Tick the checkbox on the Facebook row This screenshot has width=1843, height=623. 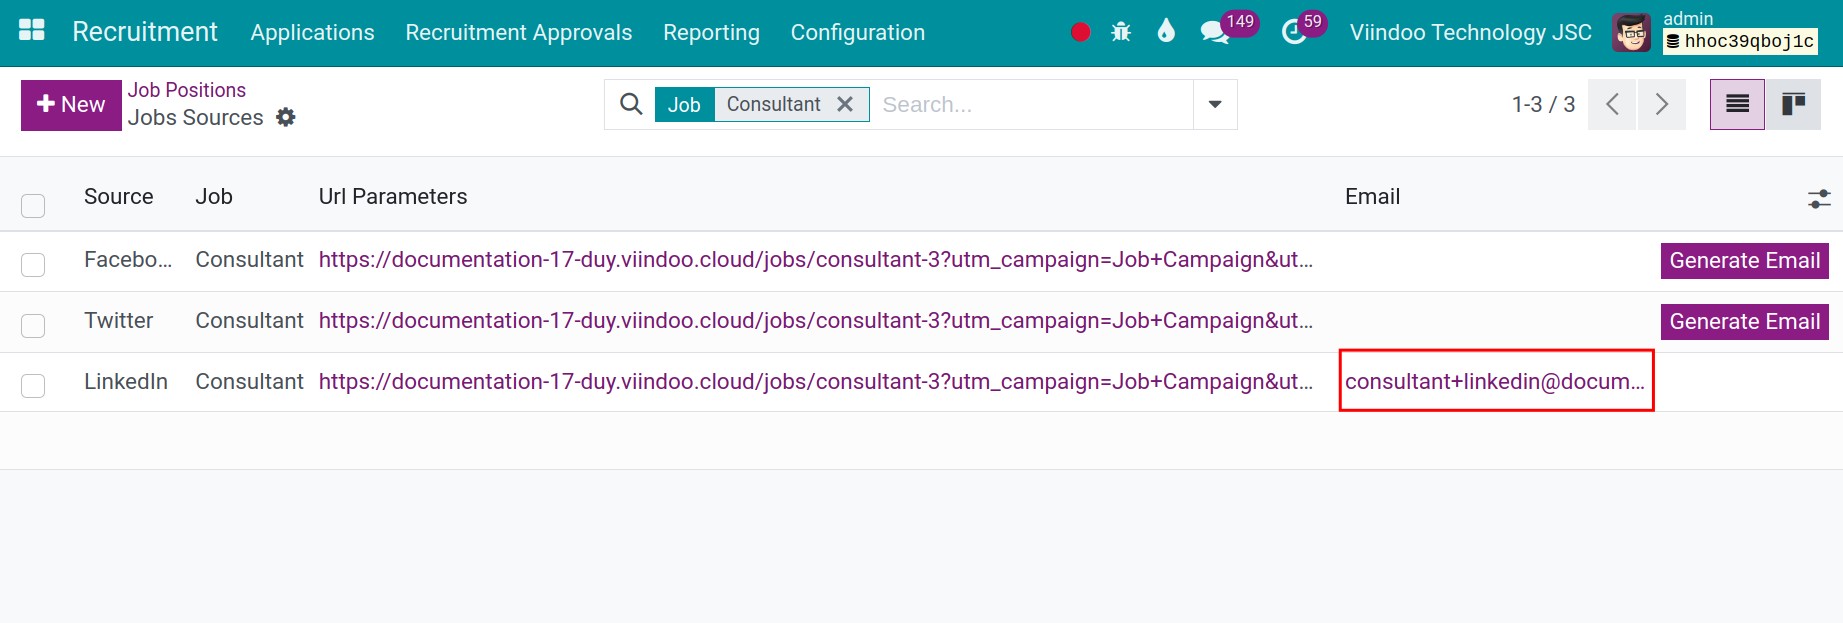pos(33,265)
